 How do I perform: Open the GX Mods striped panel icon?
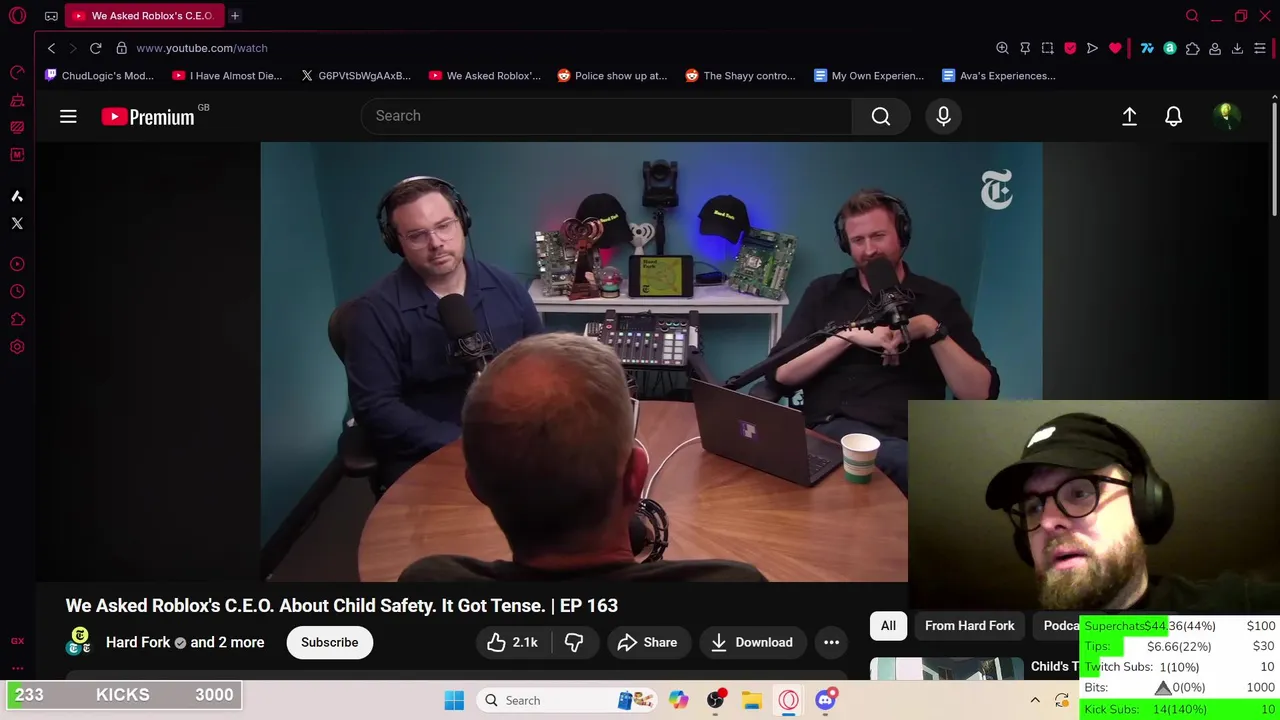tap(17, 127)
